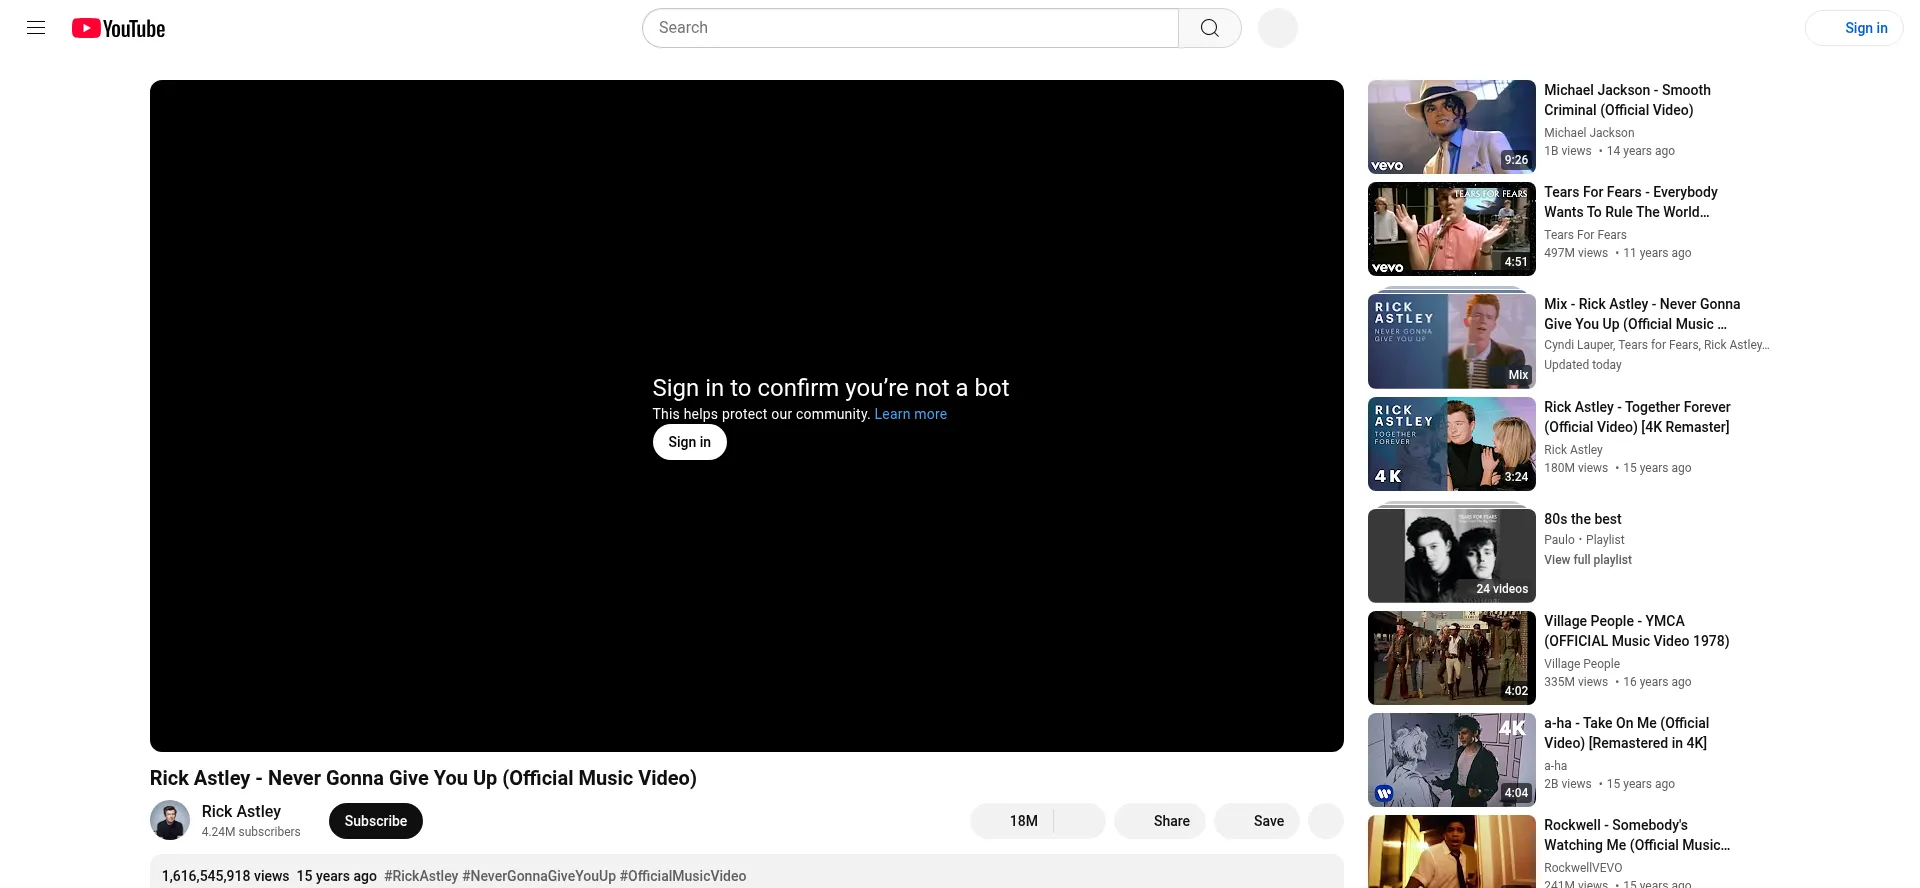1920x888 pixels.
Task: Click Tears For Fears channel name
Action: [1585, 235]
